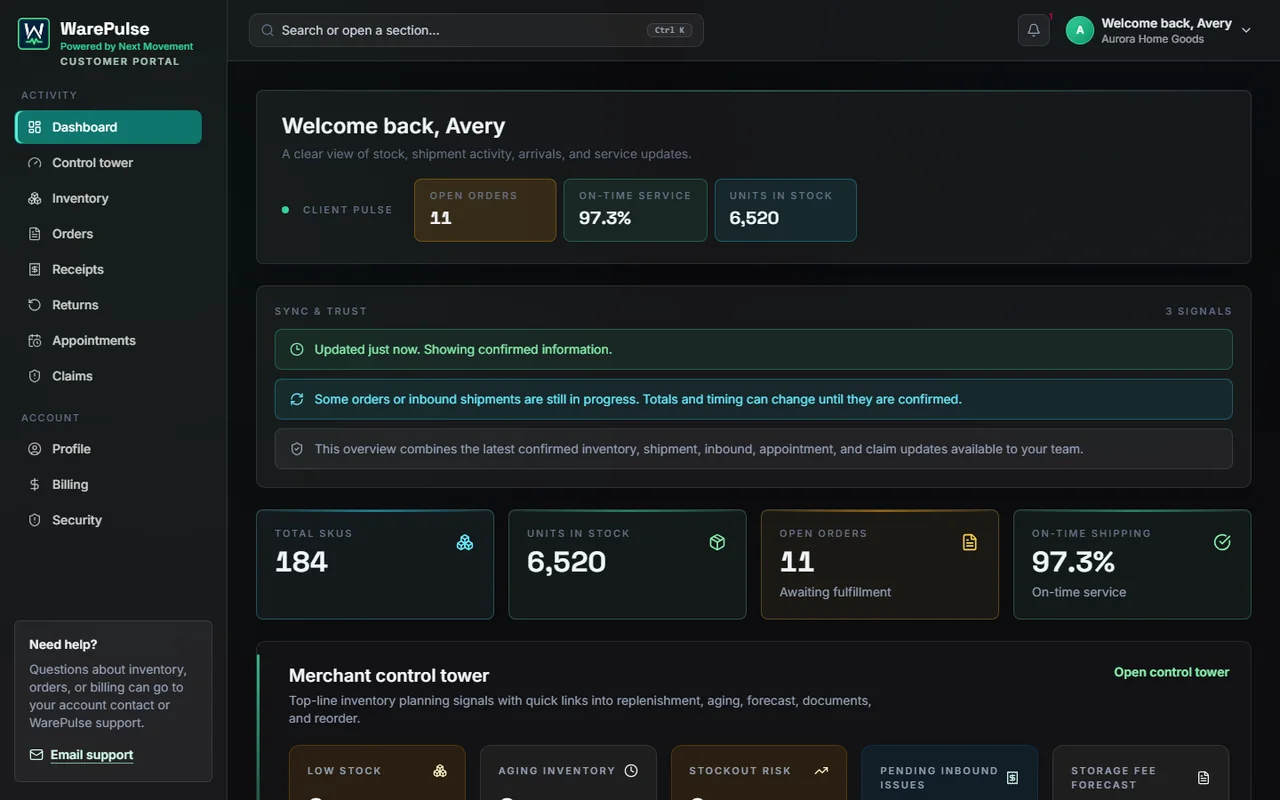1280x800 pixels.
Task: Open Security in the Account menu
Action: [x=109, y=520]
